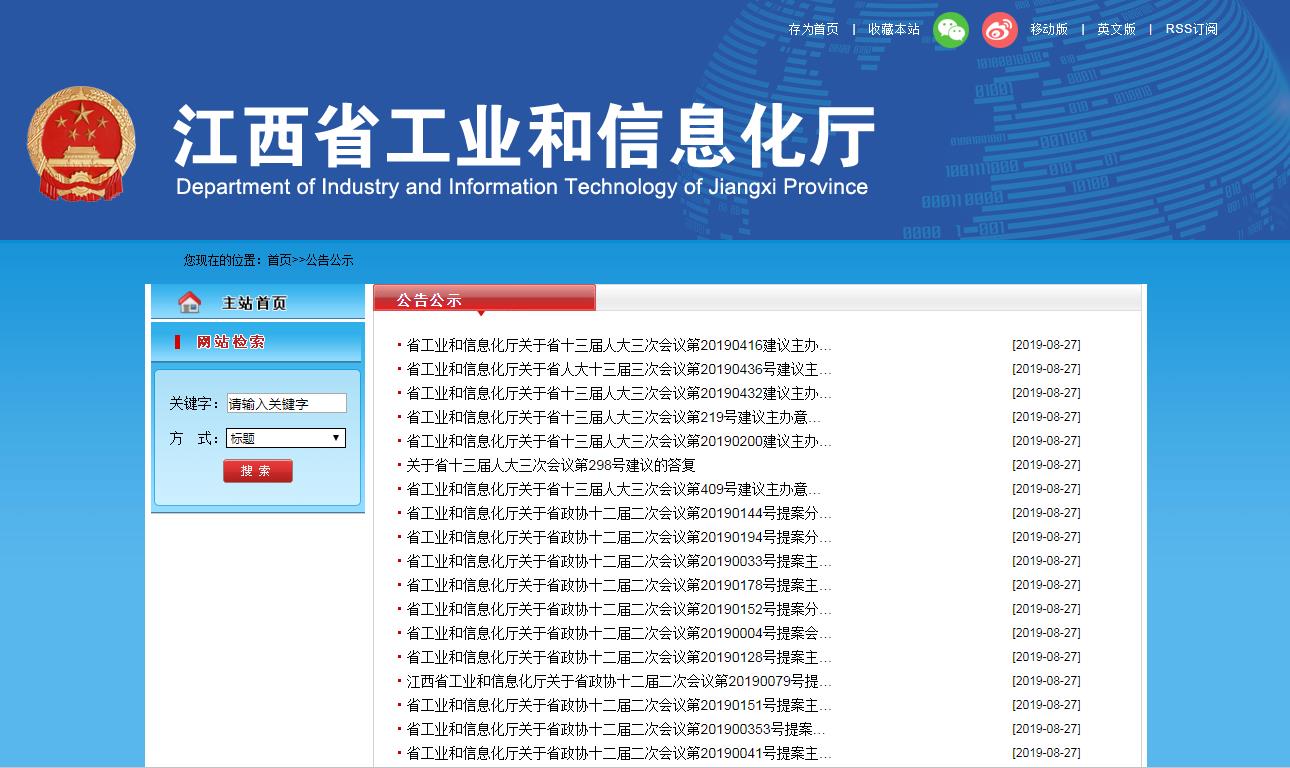Click the national emblem logo

tap(81, 144)
